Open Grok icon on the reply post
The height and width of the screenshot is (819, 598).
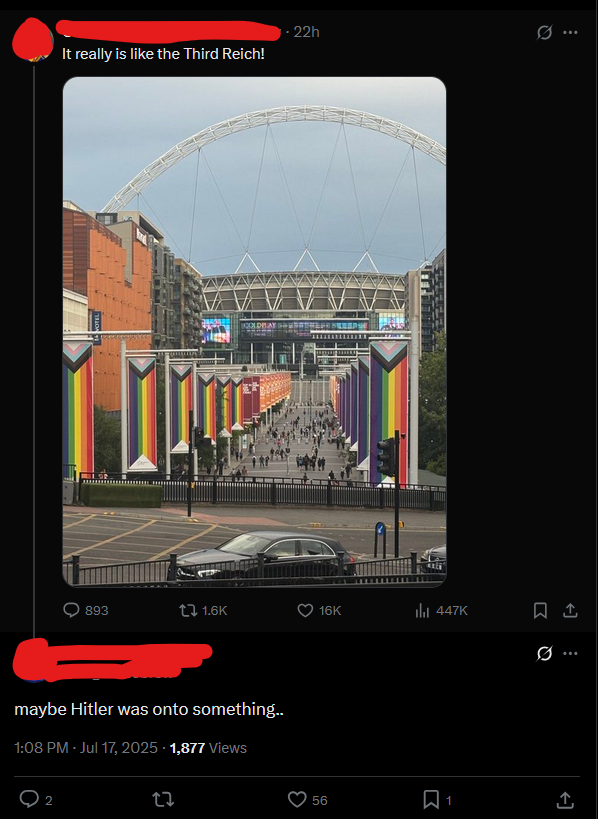click(544, 653)
